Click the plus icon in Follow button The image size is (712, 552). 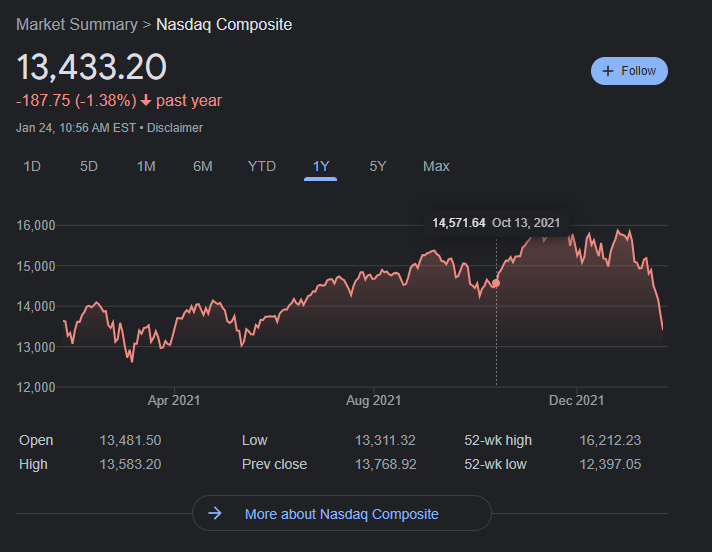pos(608,71)
